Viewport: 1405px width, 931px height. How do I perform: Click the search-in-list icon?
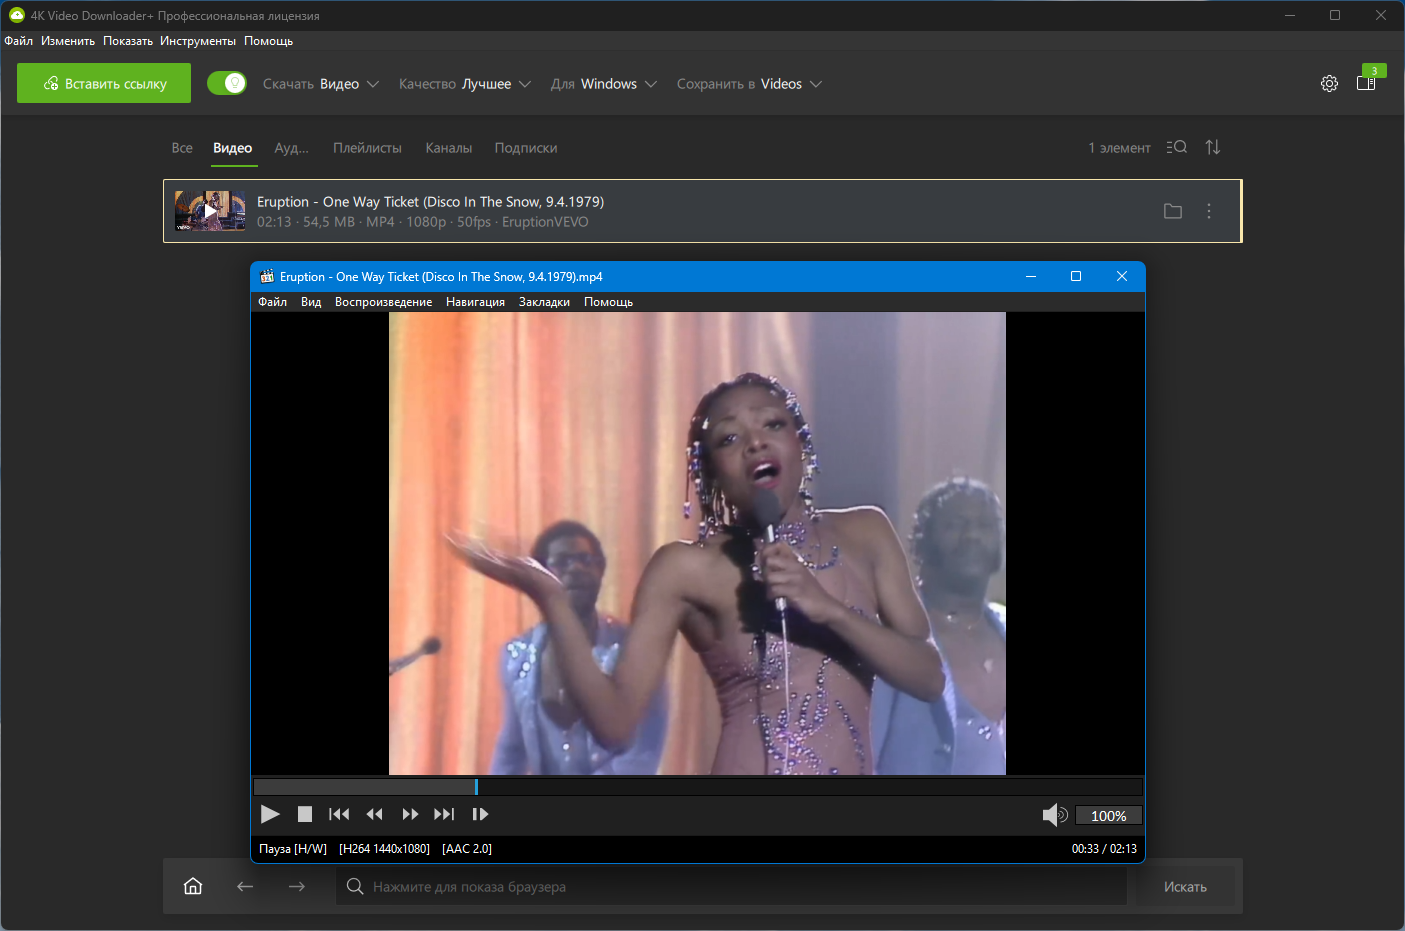click(1177, 148)
